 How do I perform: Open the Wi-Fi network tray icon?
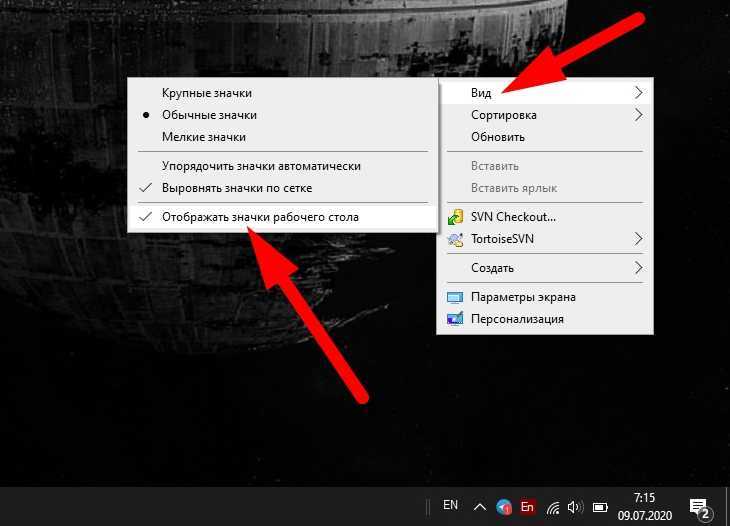pos(553,507)
